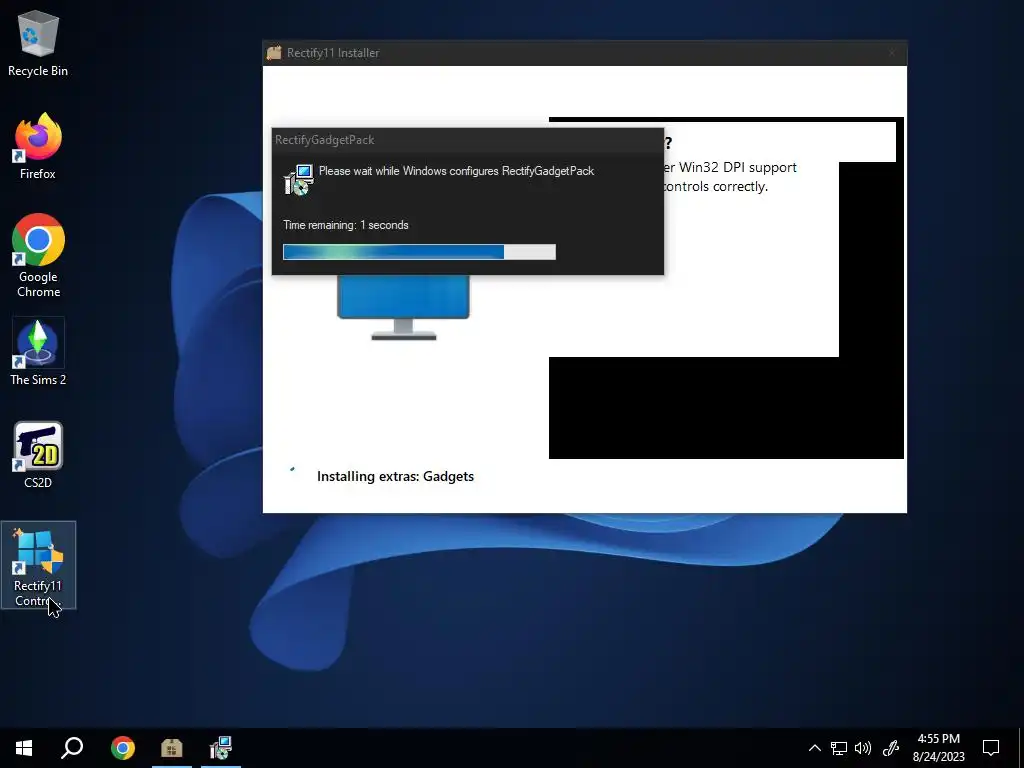Open taskbar Search

click(x=72, y=748)
